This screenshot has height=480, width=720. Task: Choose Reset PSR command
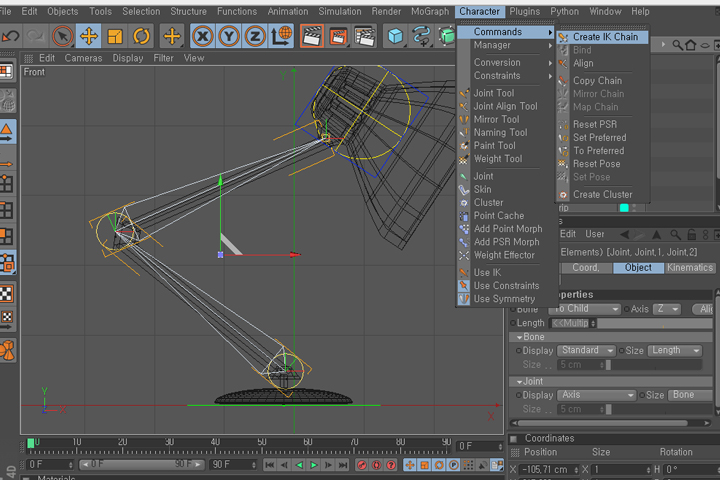pyautogui.click(x=595, y=124)
